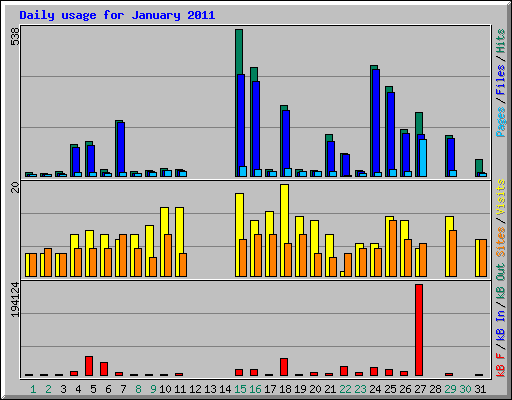
Task: Click the red kB bar for day 5
Action: tap(89, 366)
